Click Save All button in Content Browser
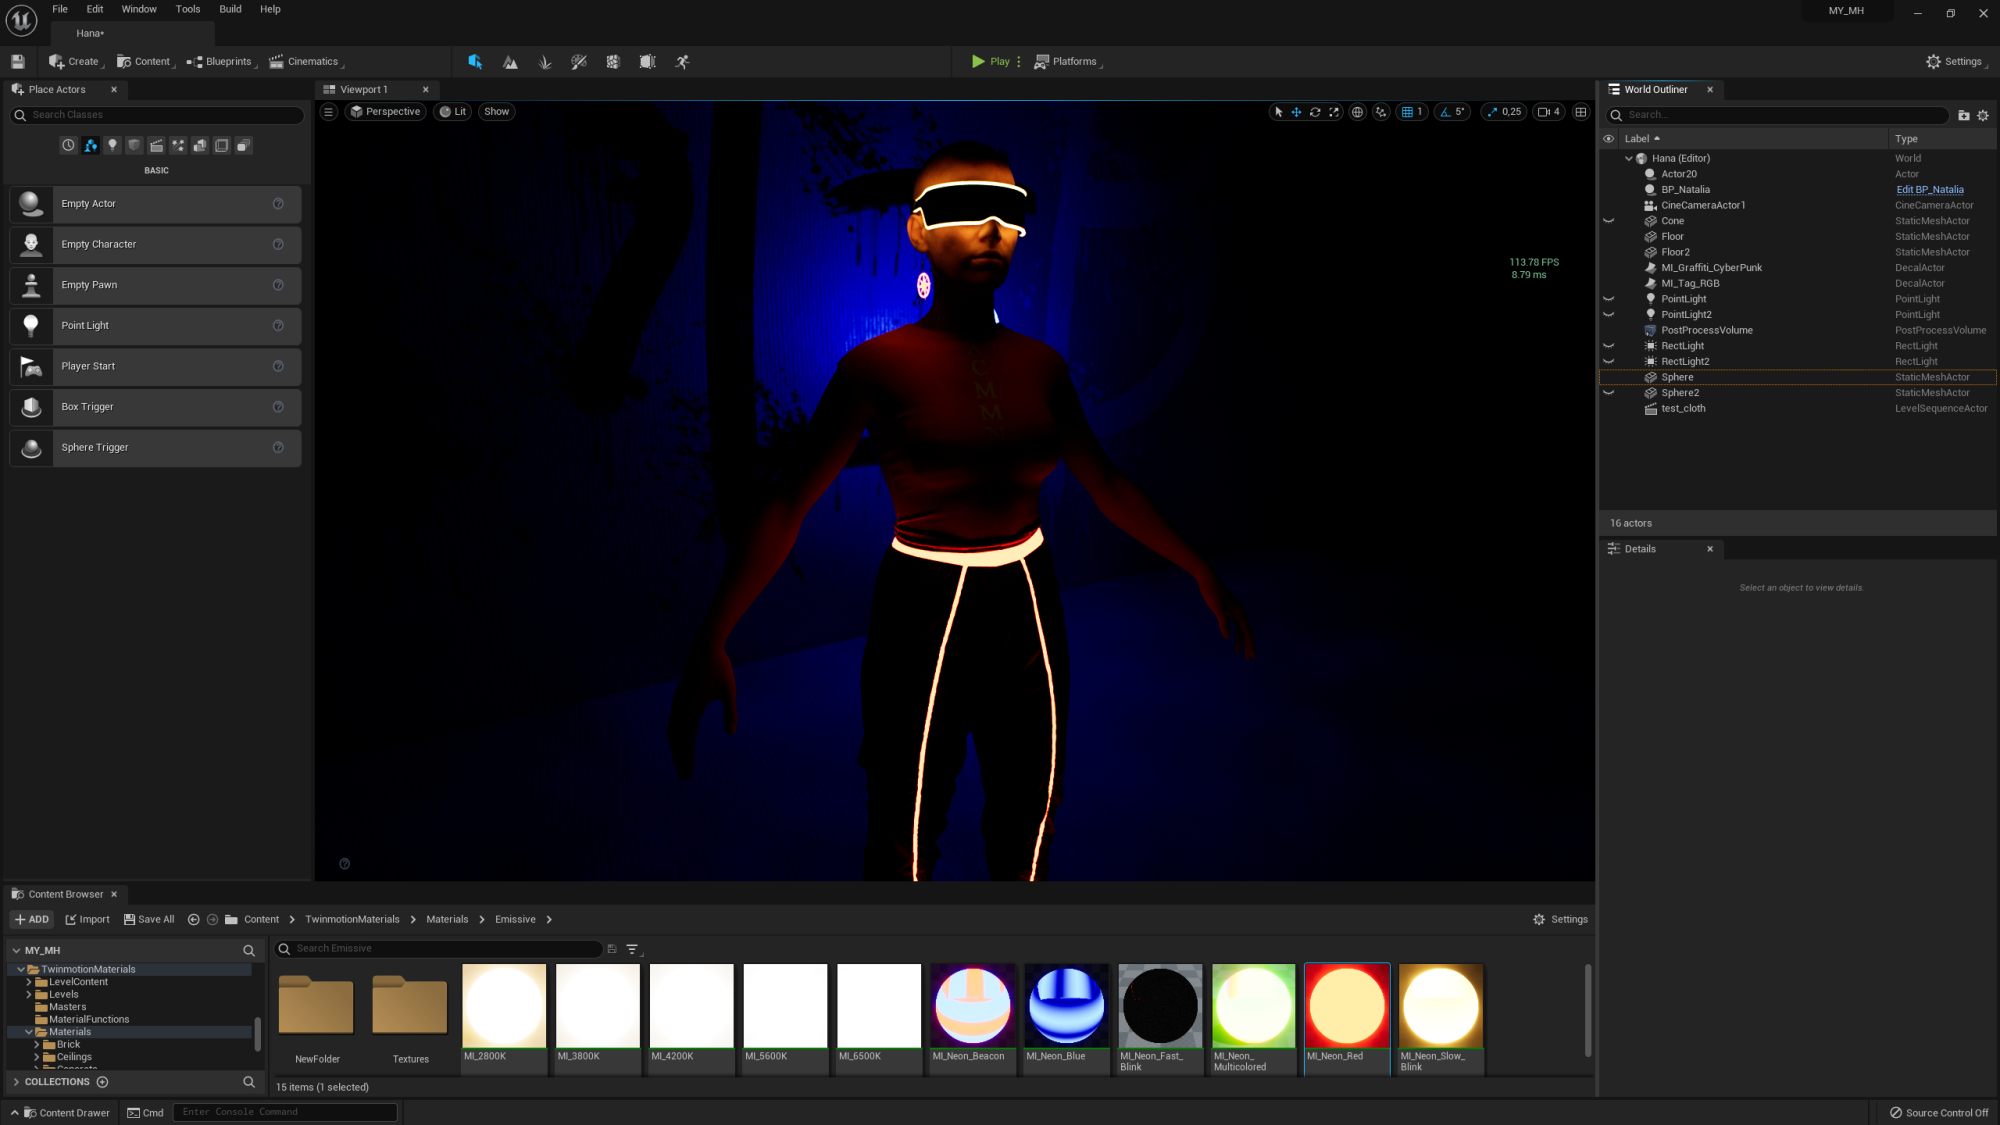2000x1125 pixels. [151, 919]
